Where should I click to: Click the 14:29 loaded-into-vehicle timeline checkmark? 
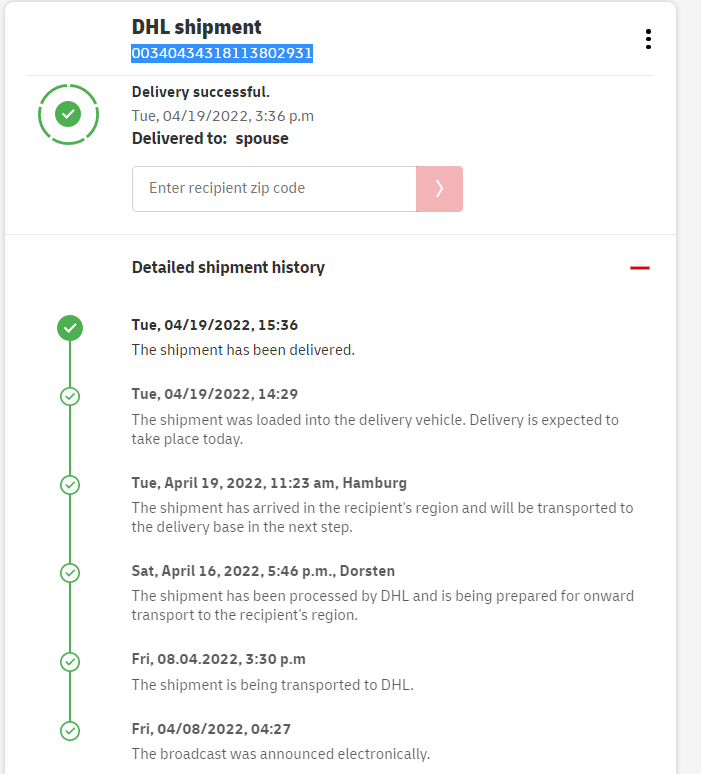70,396
